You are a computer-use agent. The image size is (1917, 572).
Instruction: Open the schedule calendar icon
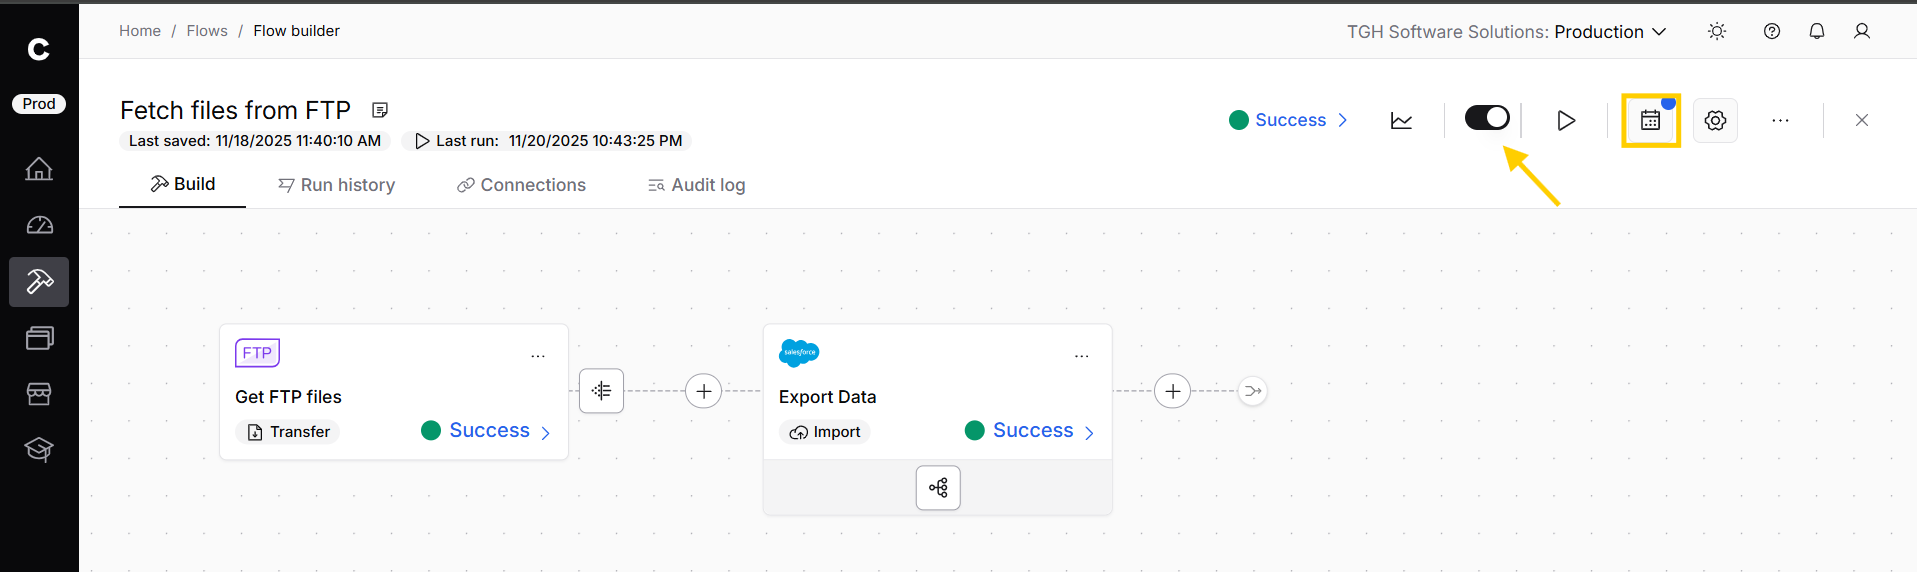click(x=1650, y=120)
